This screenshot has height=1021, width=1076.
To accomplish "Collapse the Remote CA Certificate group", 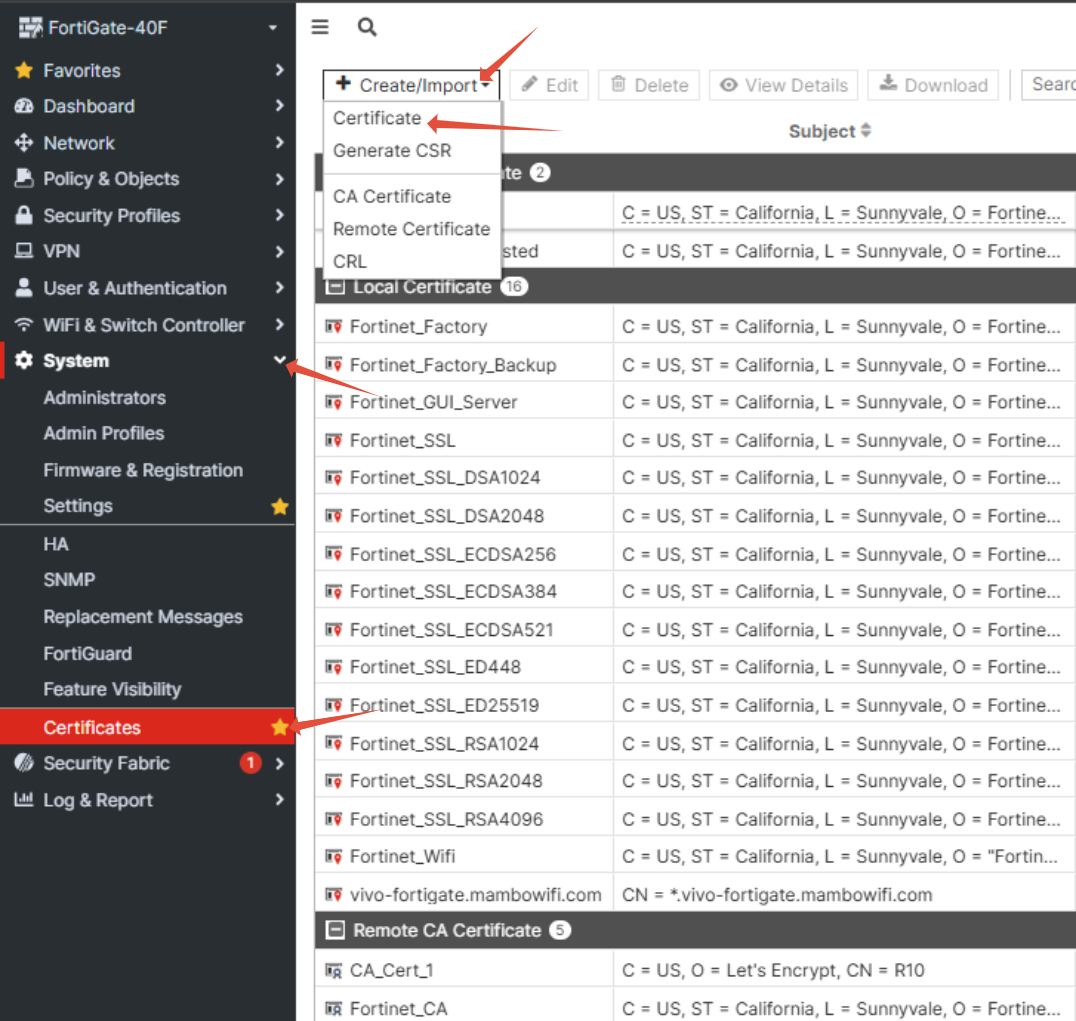I will [x=335, y=930].
